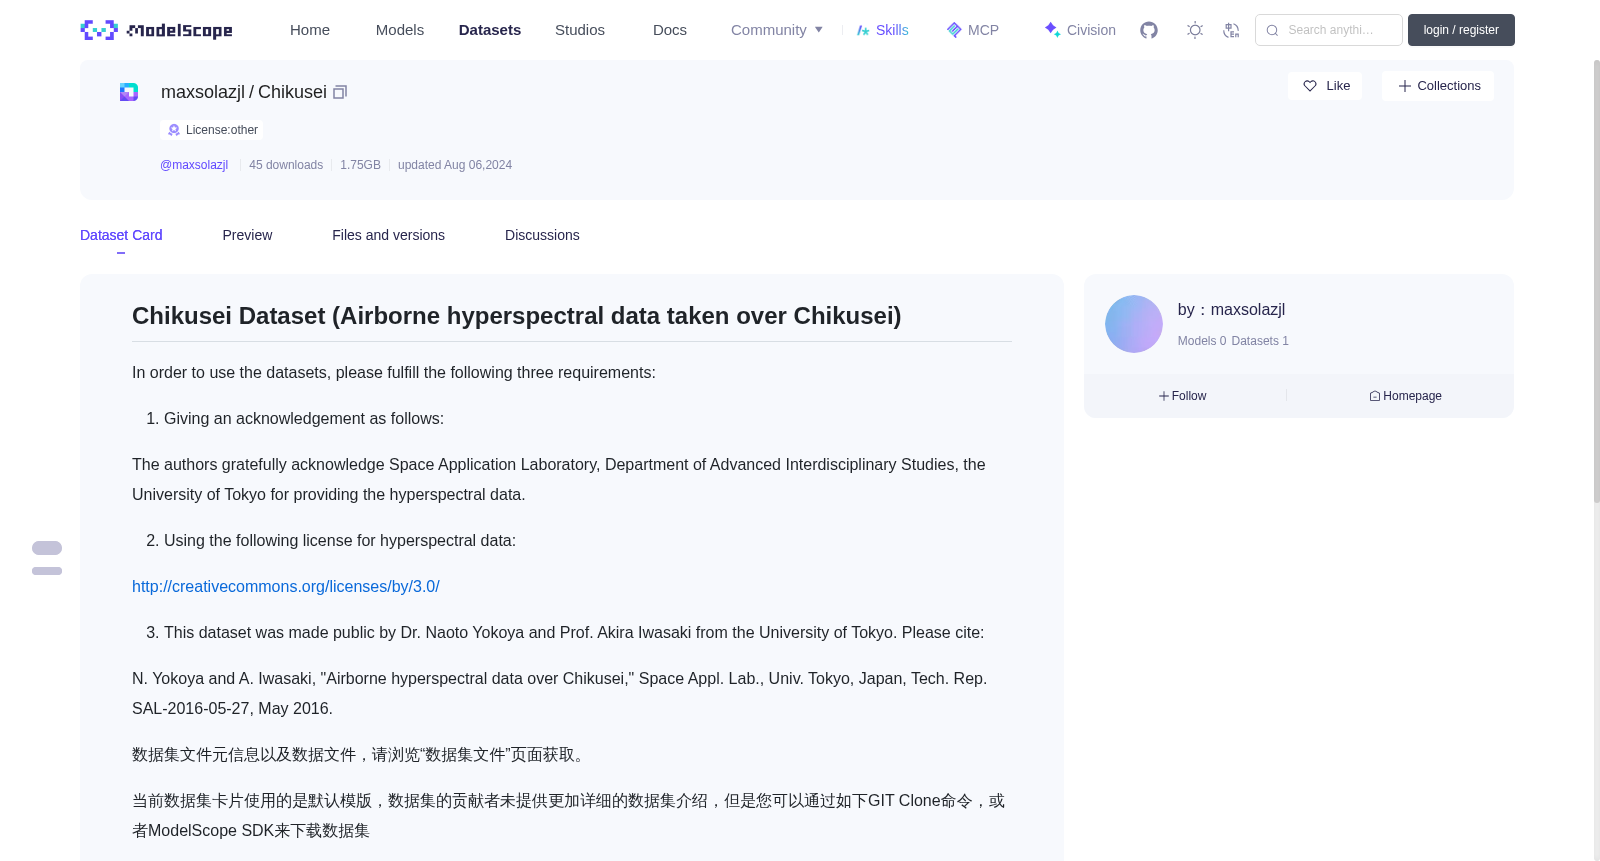Screen dimensions: 1600x861
Task: Like the Chikusei dataset
Action: (1325, 86)
